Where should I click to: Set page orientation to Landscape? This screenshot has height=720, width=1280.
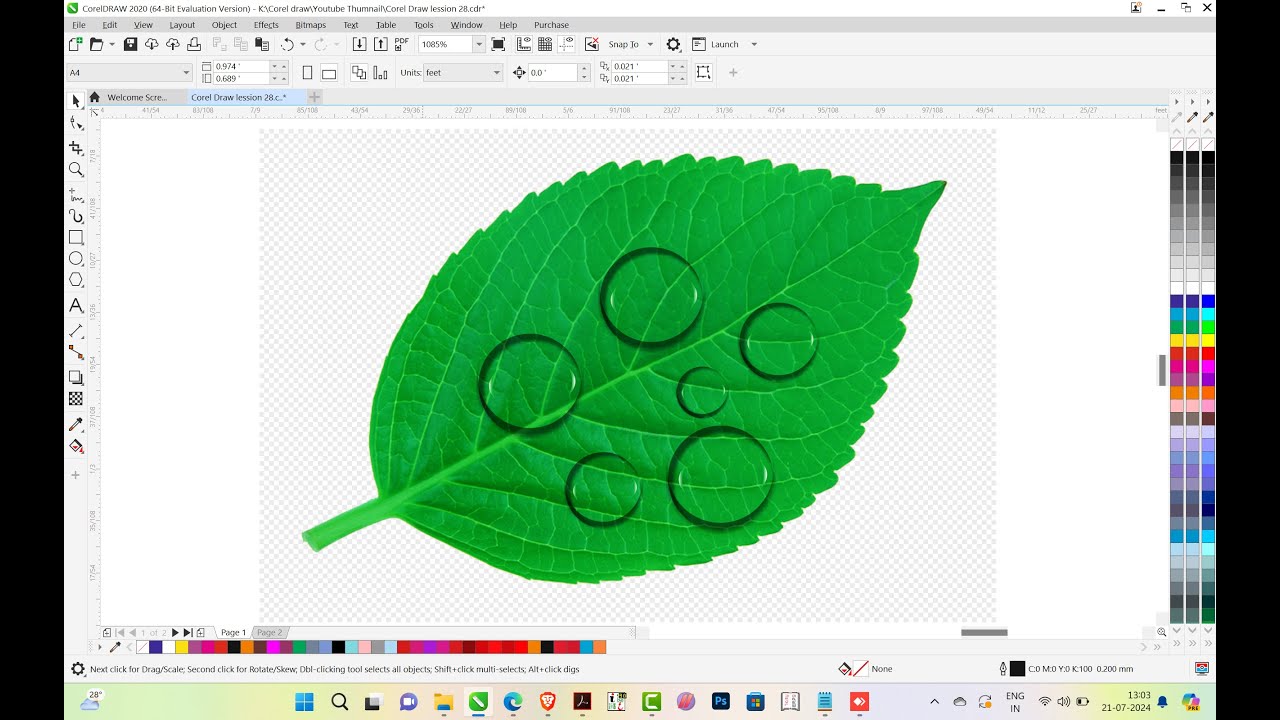coord(329,73)
